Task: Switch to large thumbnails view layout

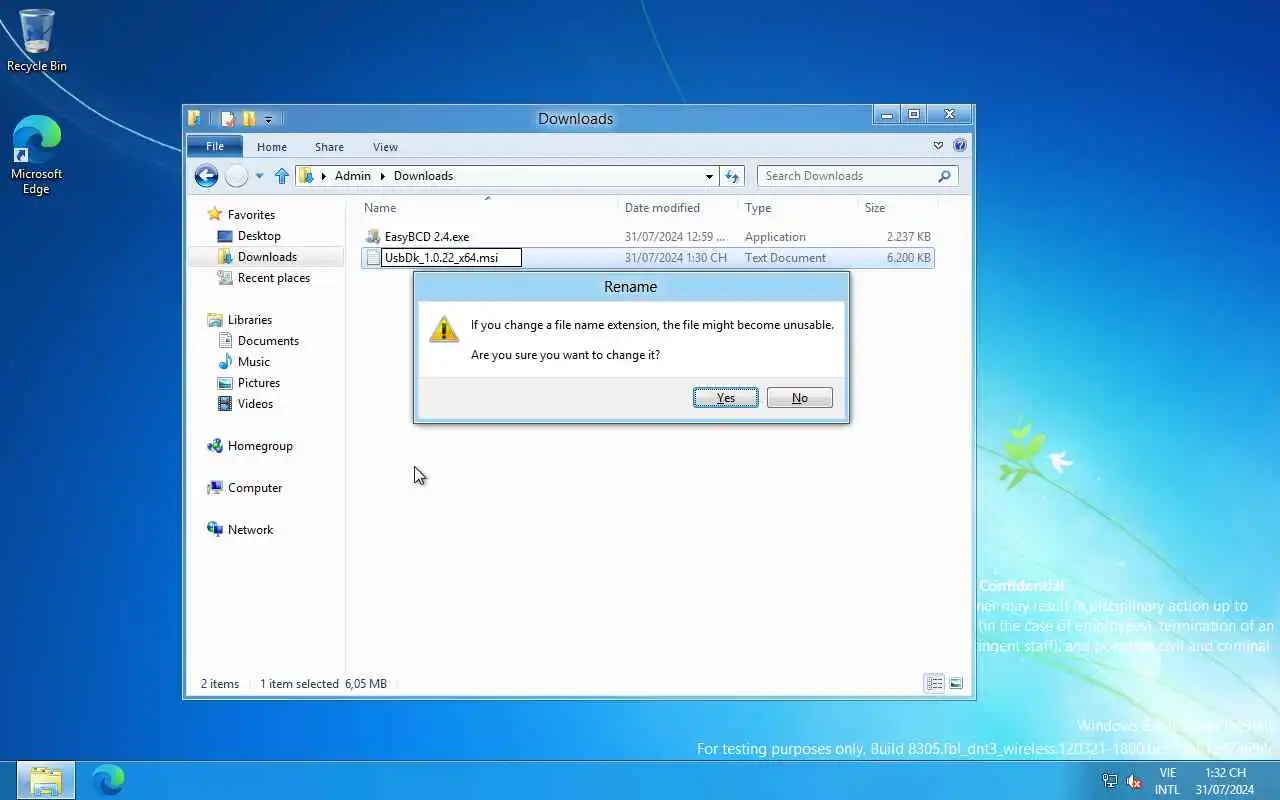Action: tap(956, 684)
